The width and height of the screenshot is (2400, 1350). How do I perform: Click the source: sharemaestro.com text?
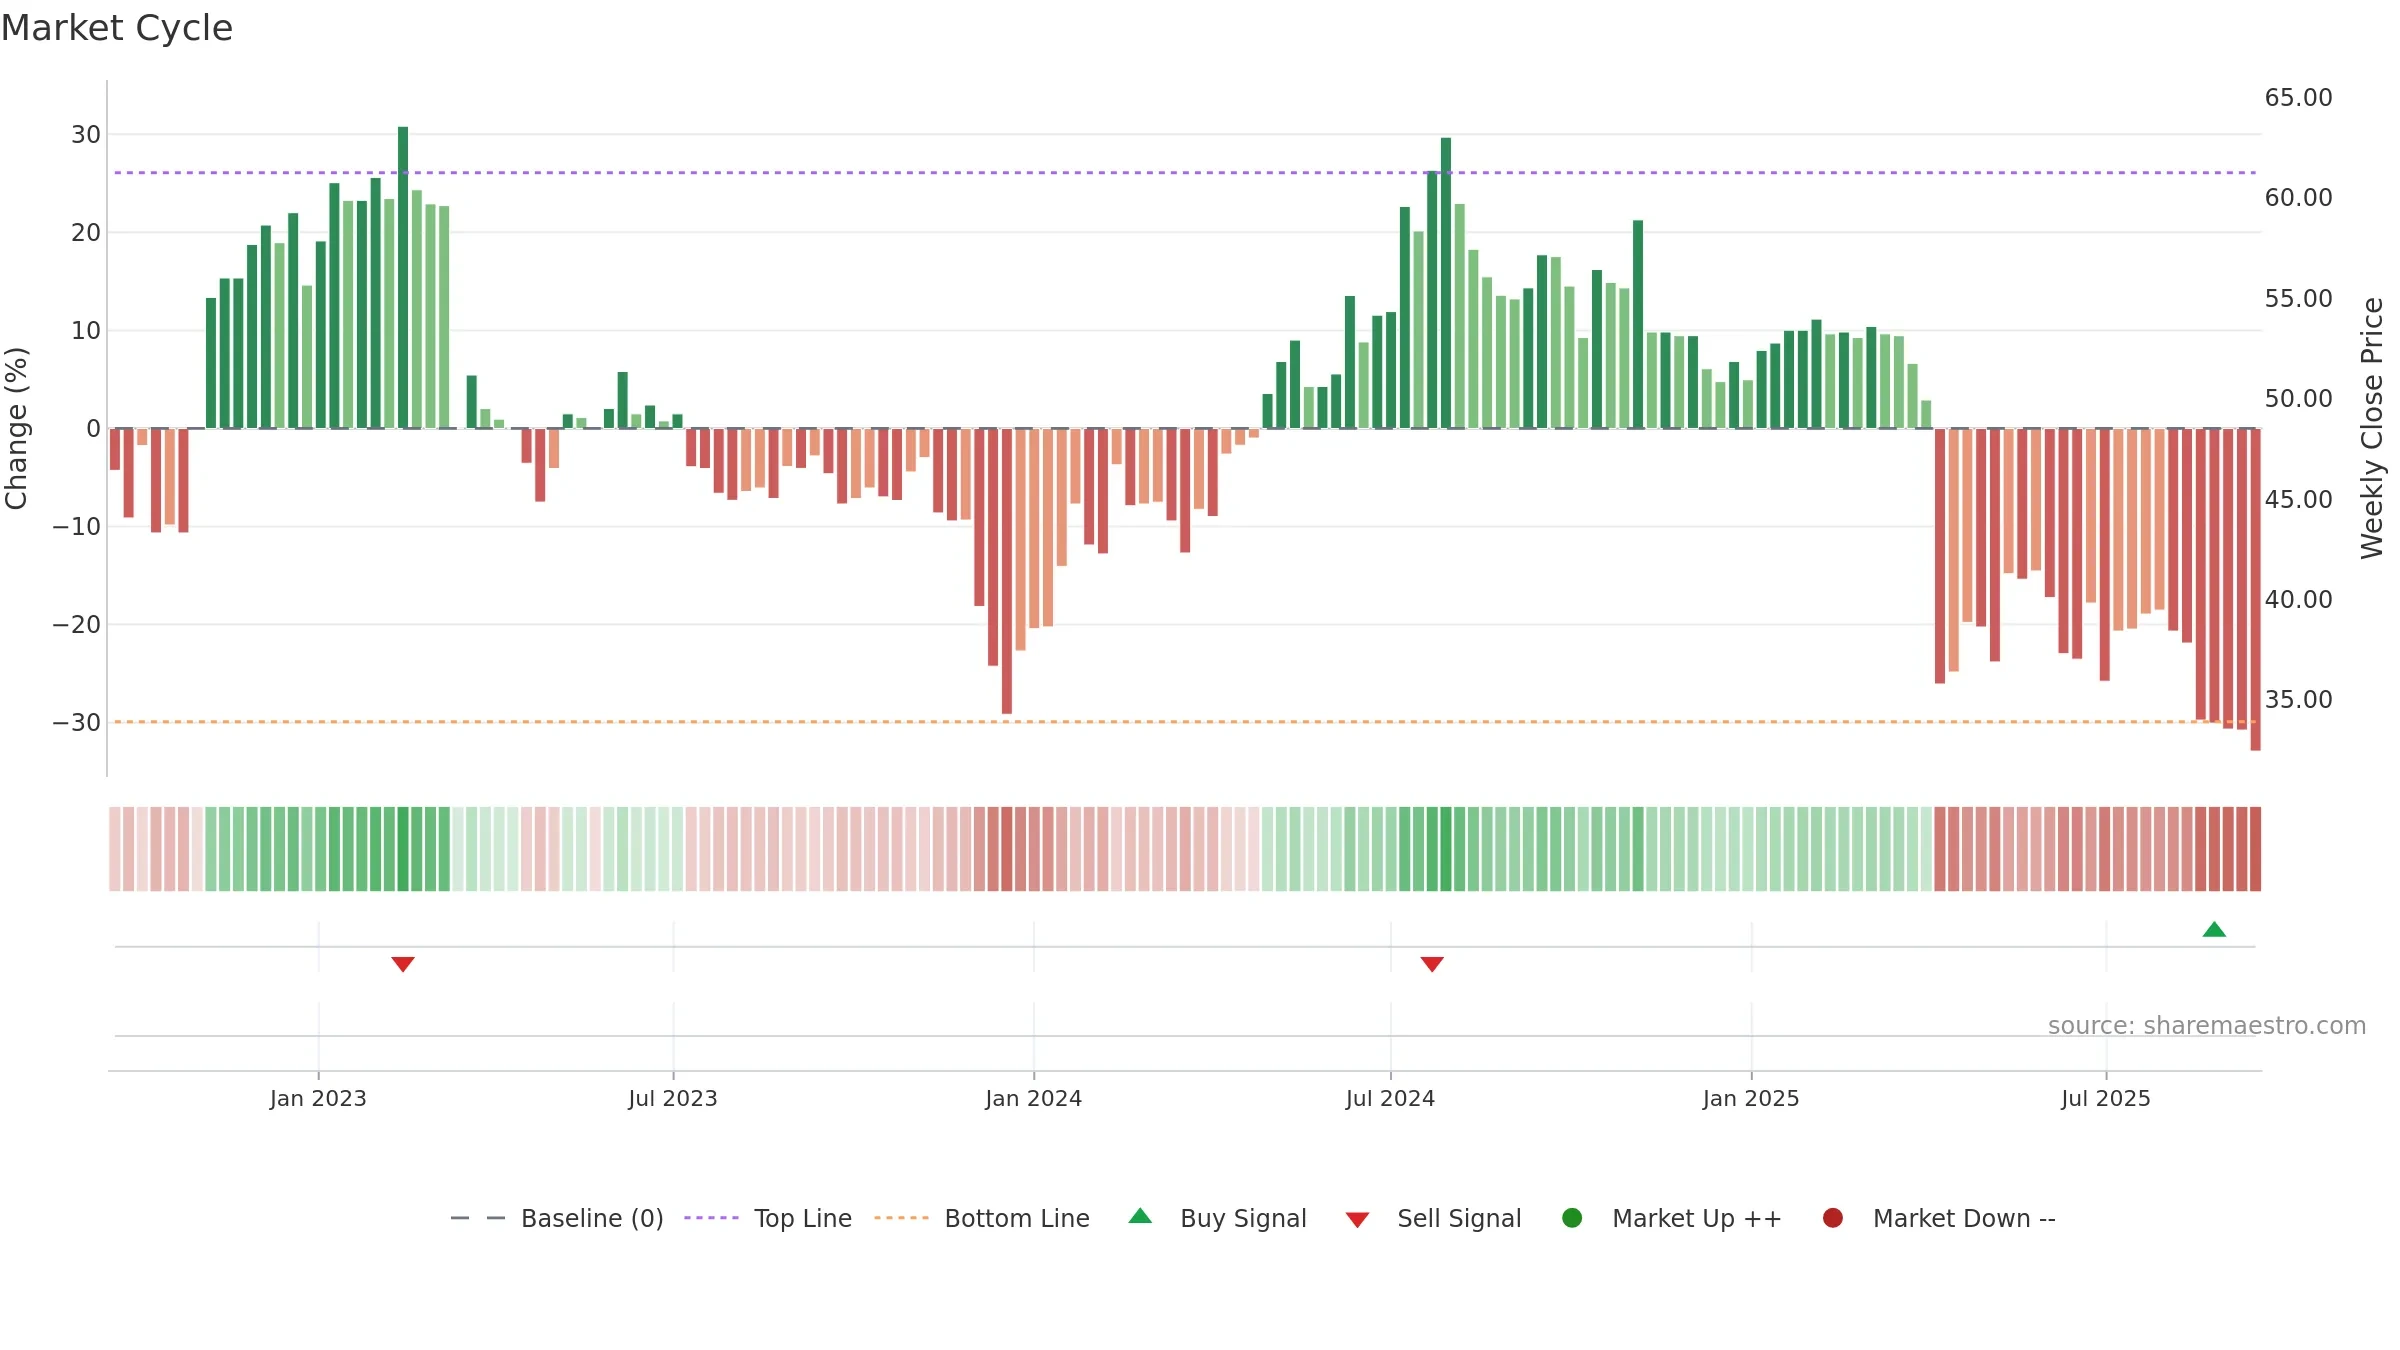[2207, 1026]
